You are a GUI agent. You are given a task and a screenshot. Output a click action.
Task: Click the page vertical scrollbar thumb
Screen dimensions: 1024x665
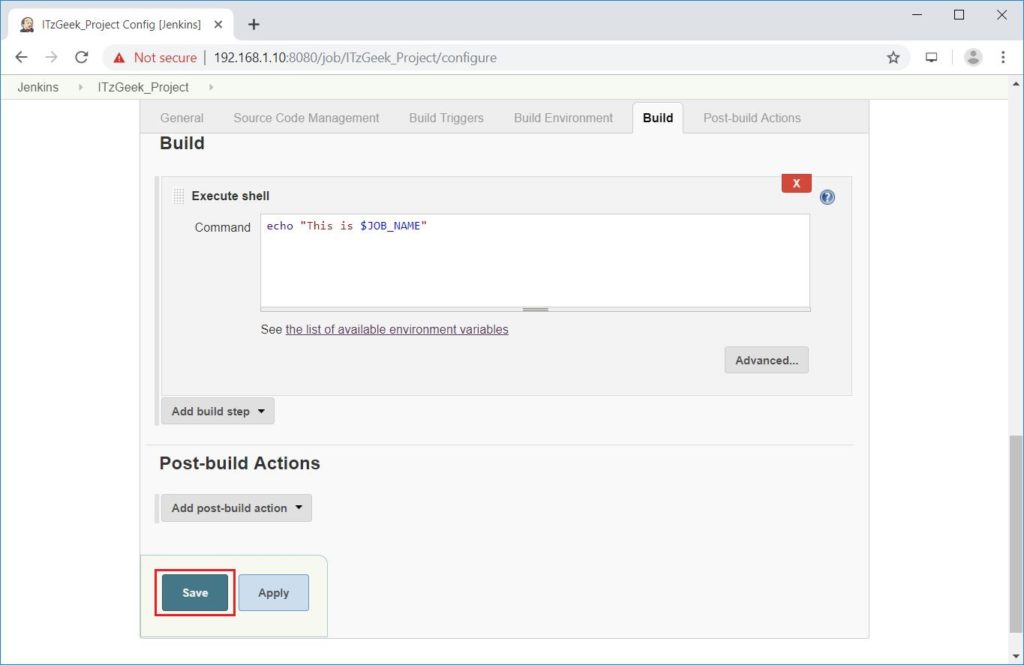click(x=1016, y=534)
